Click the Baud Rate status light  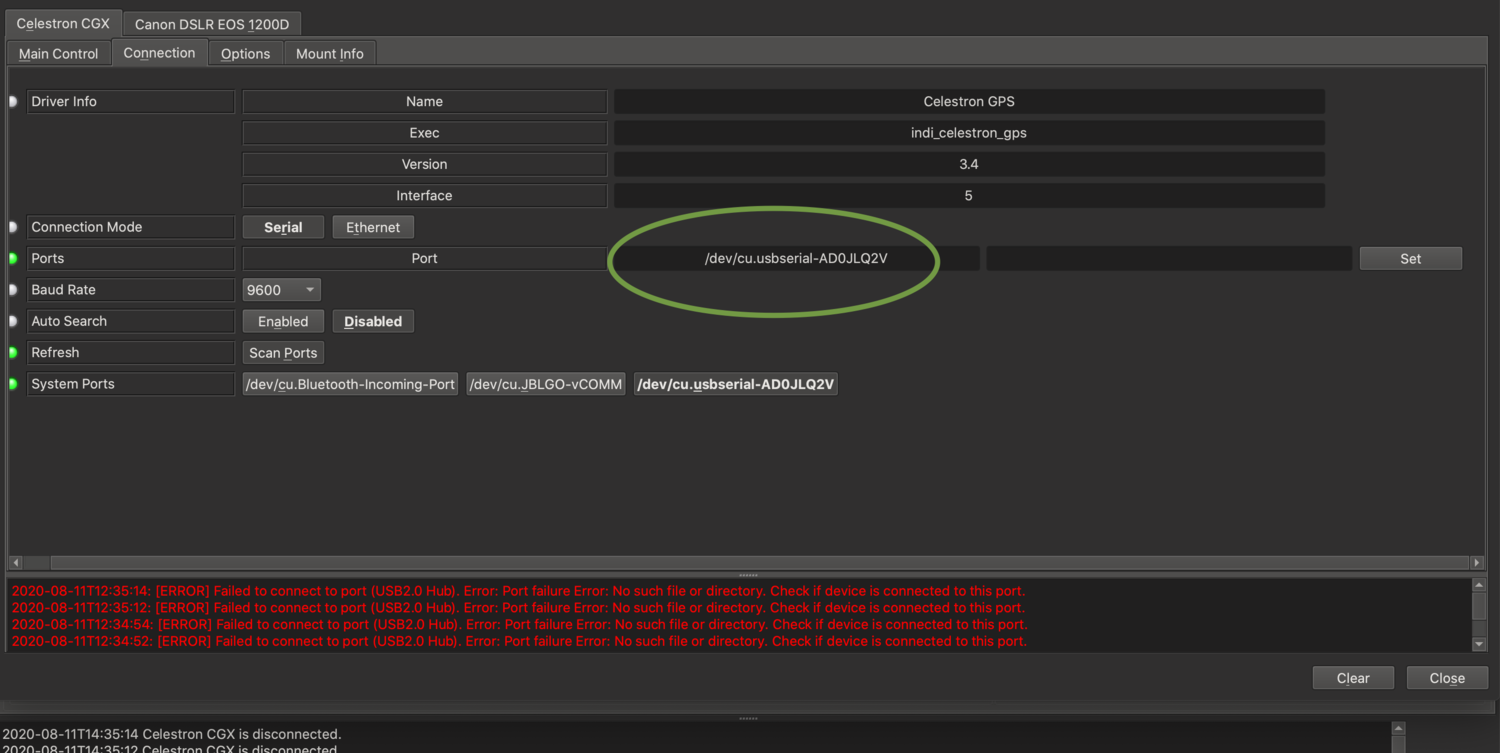(x=14, y=290)
